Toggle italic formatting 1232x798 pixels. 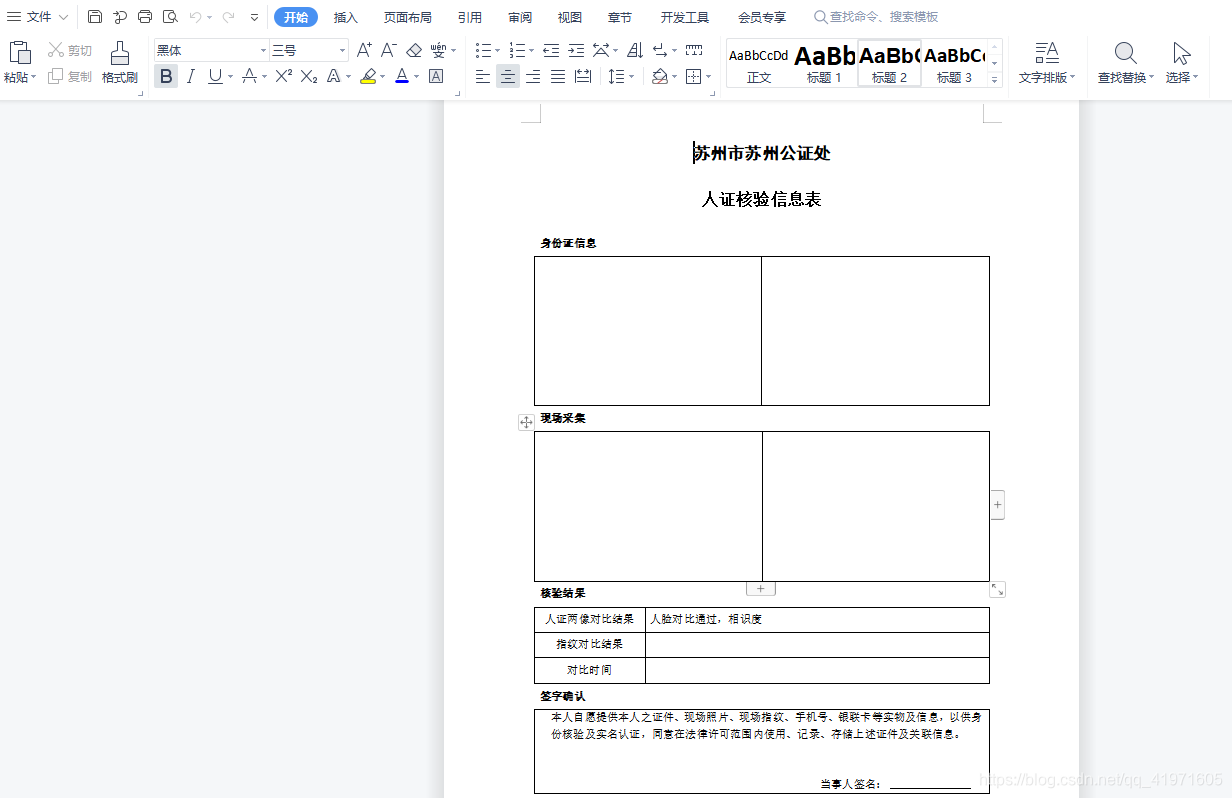(190, 75)
